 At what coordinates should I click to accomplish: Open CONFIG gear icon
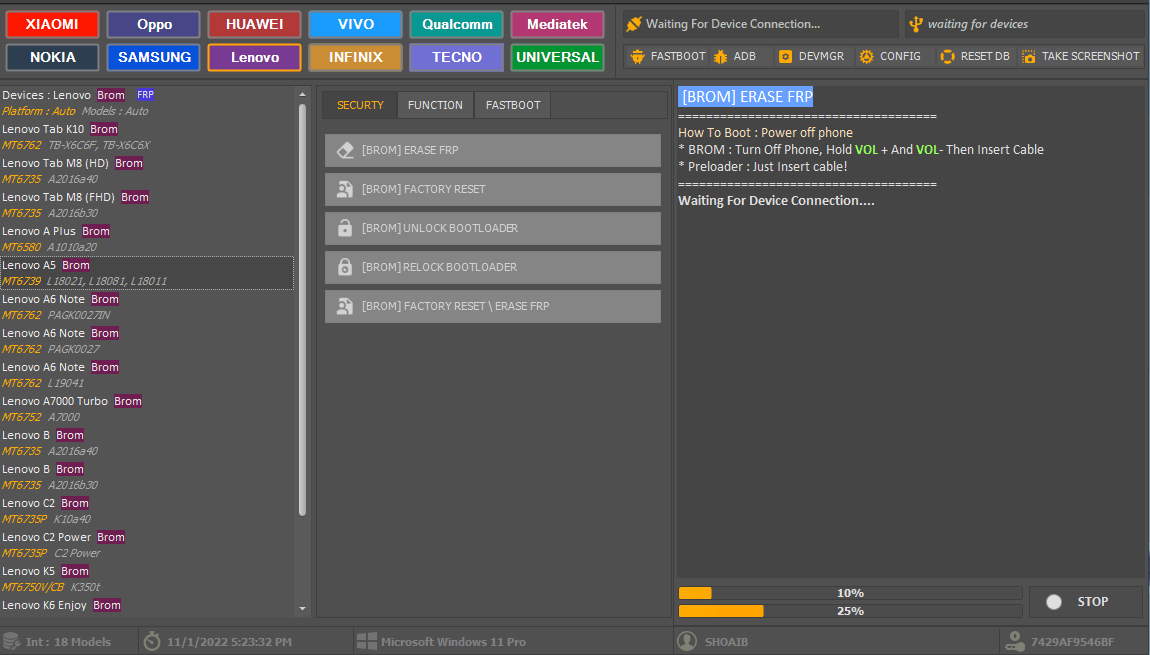coord(866,57)
